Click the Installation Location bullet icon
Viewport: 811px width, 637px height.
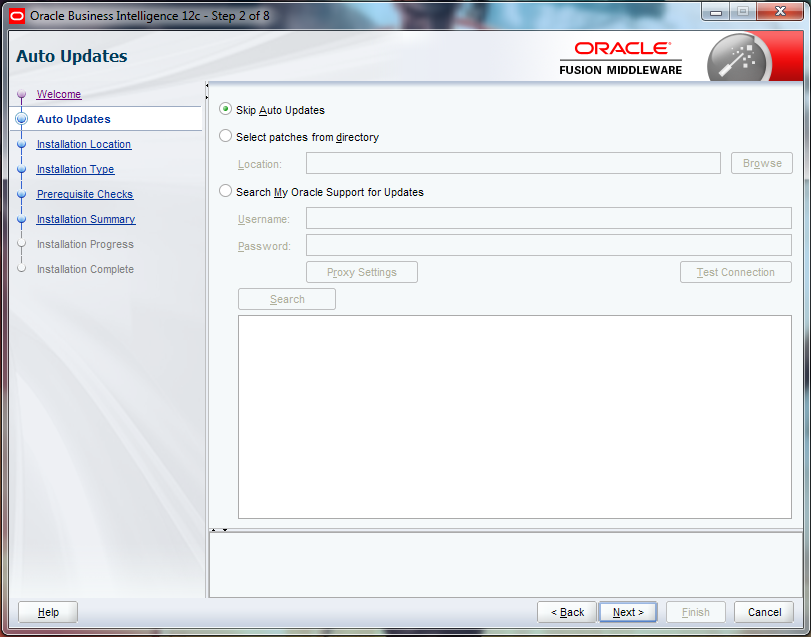21,144
